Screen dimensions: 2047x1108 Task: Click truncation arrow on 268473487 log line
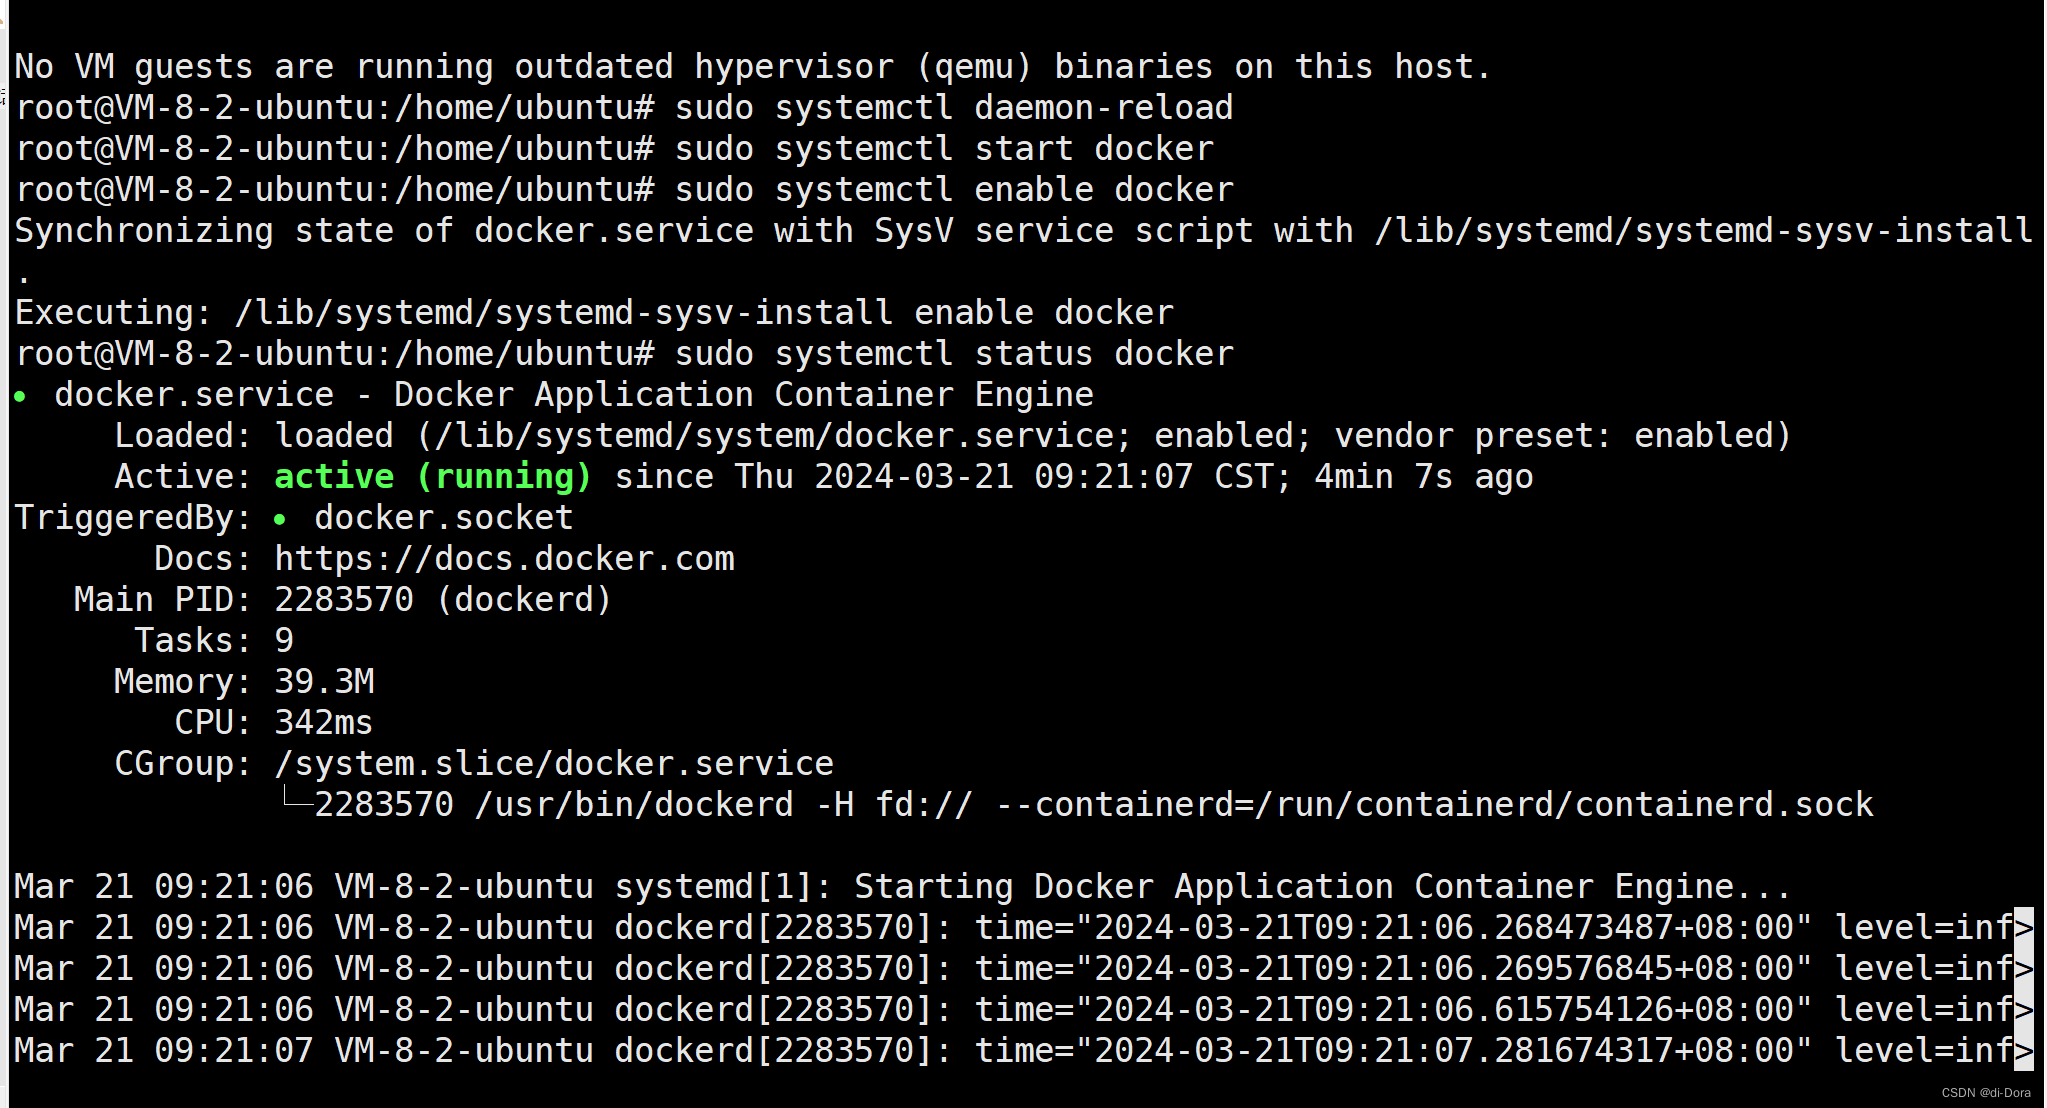(x=2023, y=928)
